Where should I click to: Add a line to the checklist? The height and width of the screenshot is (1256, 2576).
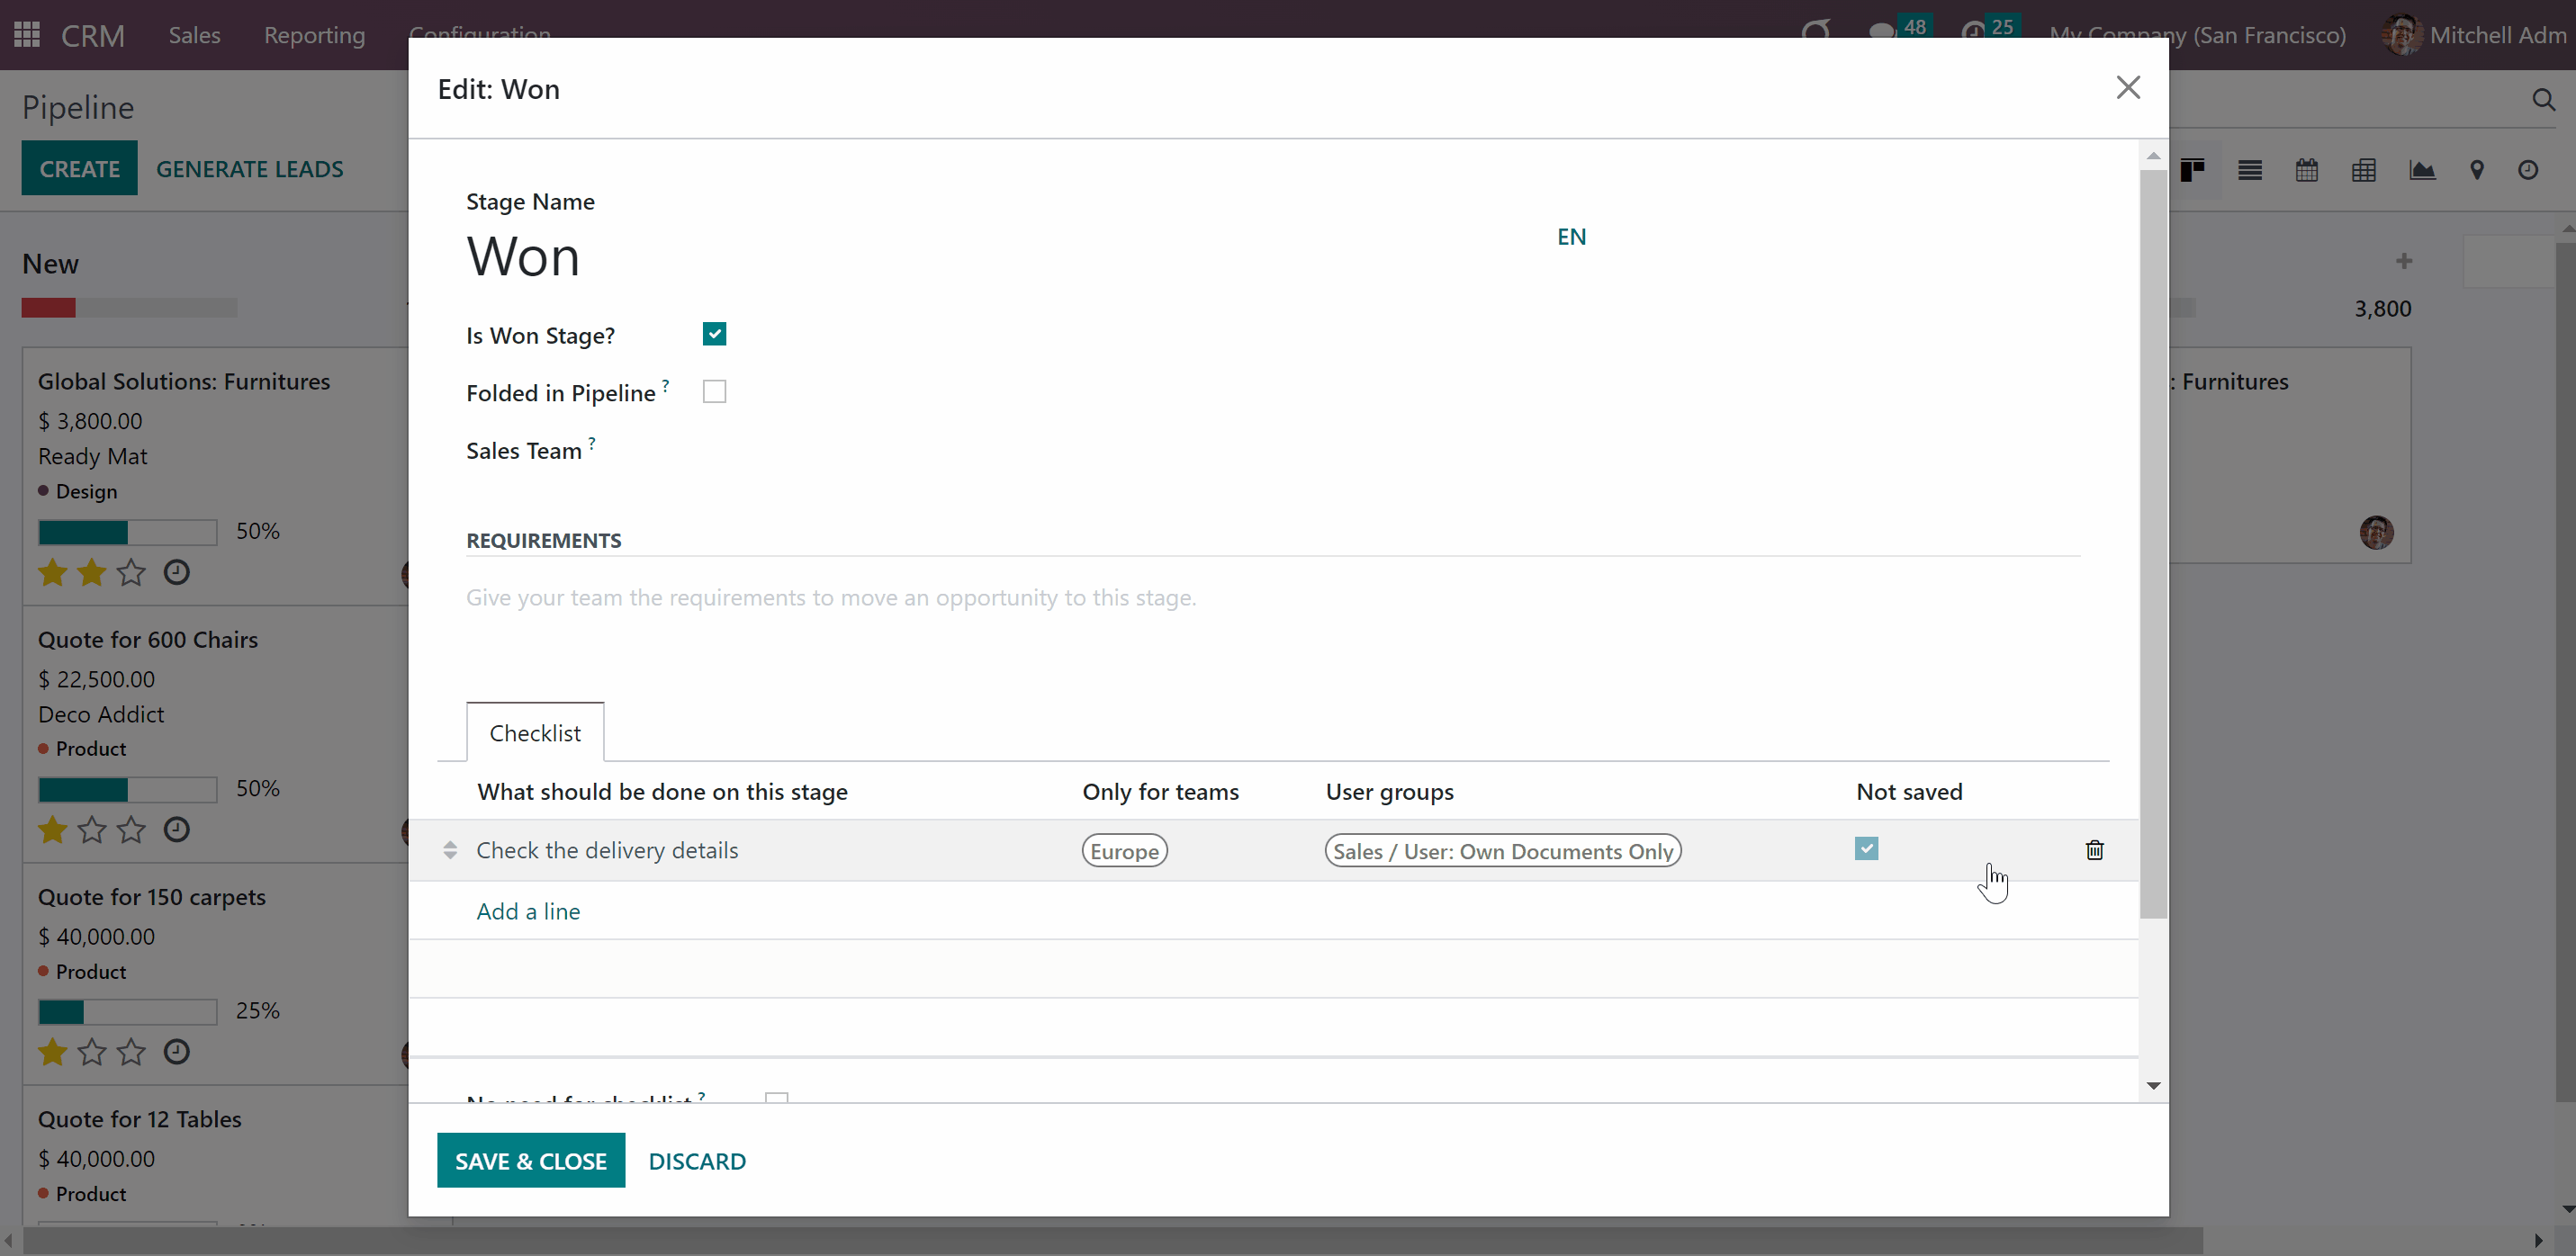point(528,911)
